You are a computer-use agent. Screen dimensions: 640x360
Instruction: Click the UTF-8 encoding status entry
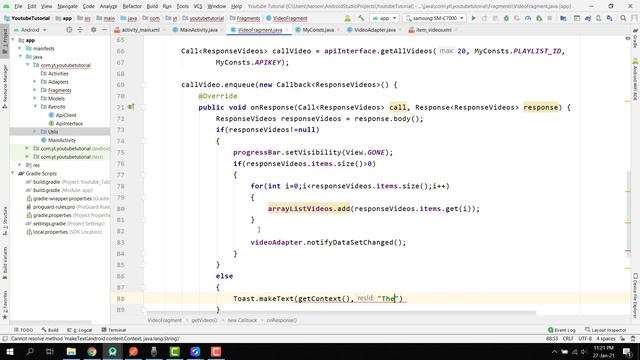585,339
